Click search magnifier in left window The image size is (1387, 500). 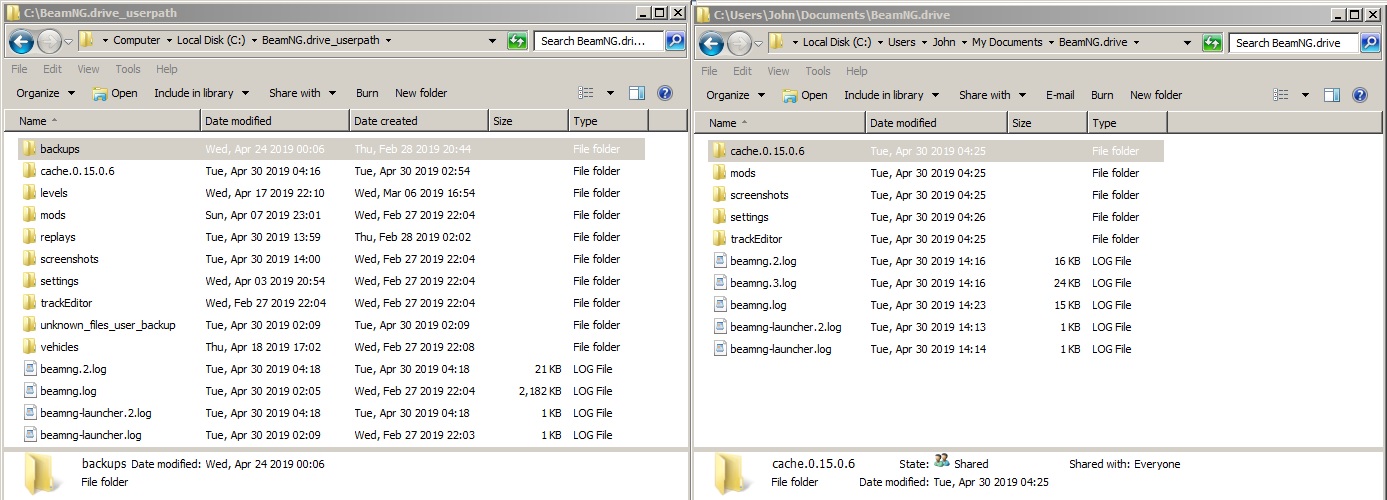pyautogui.click(x=675, y=41)
